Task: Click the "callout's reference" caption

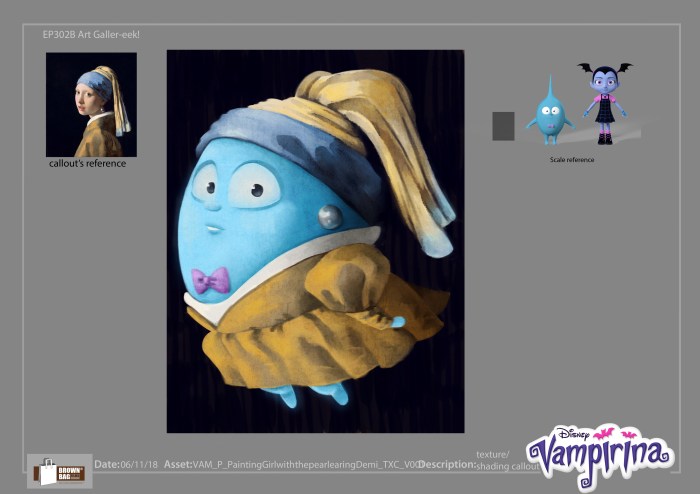Action: pyautogui.click(x=88, y=164)
